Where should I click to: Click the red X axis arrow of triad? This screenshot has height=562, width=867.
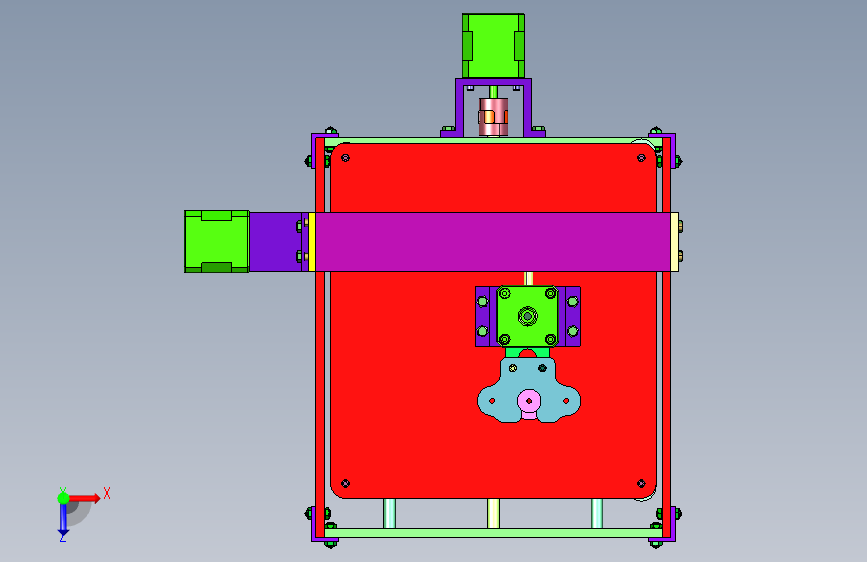86,498
